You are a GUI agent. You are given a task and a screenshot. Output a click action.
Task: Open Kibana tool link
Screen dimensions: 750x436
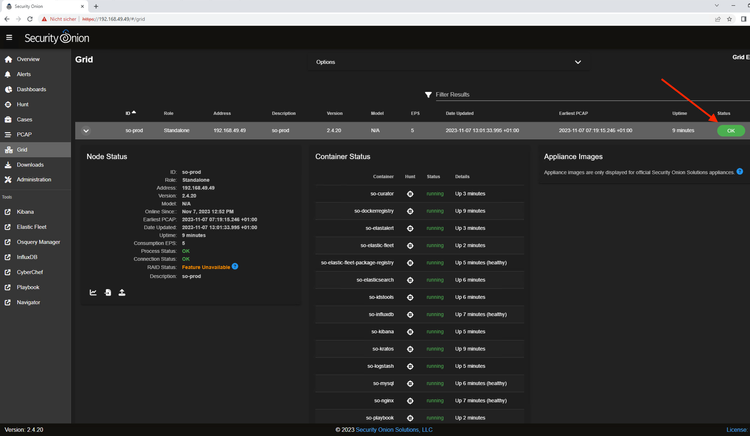[x=27, y=212]
